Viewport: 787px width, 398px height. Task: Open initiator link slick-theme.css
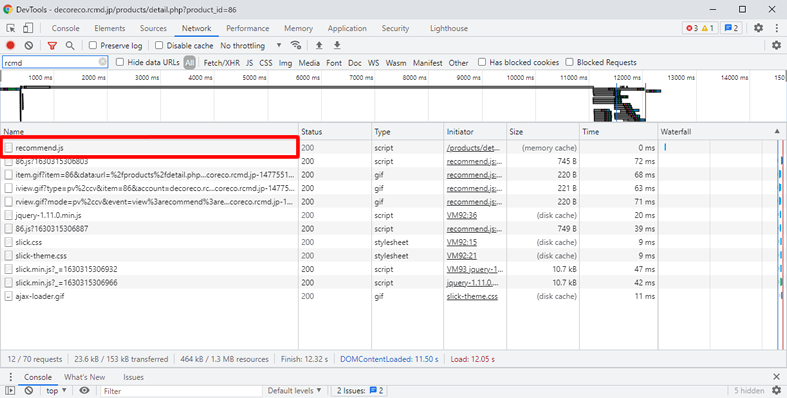point(472,296)
